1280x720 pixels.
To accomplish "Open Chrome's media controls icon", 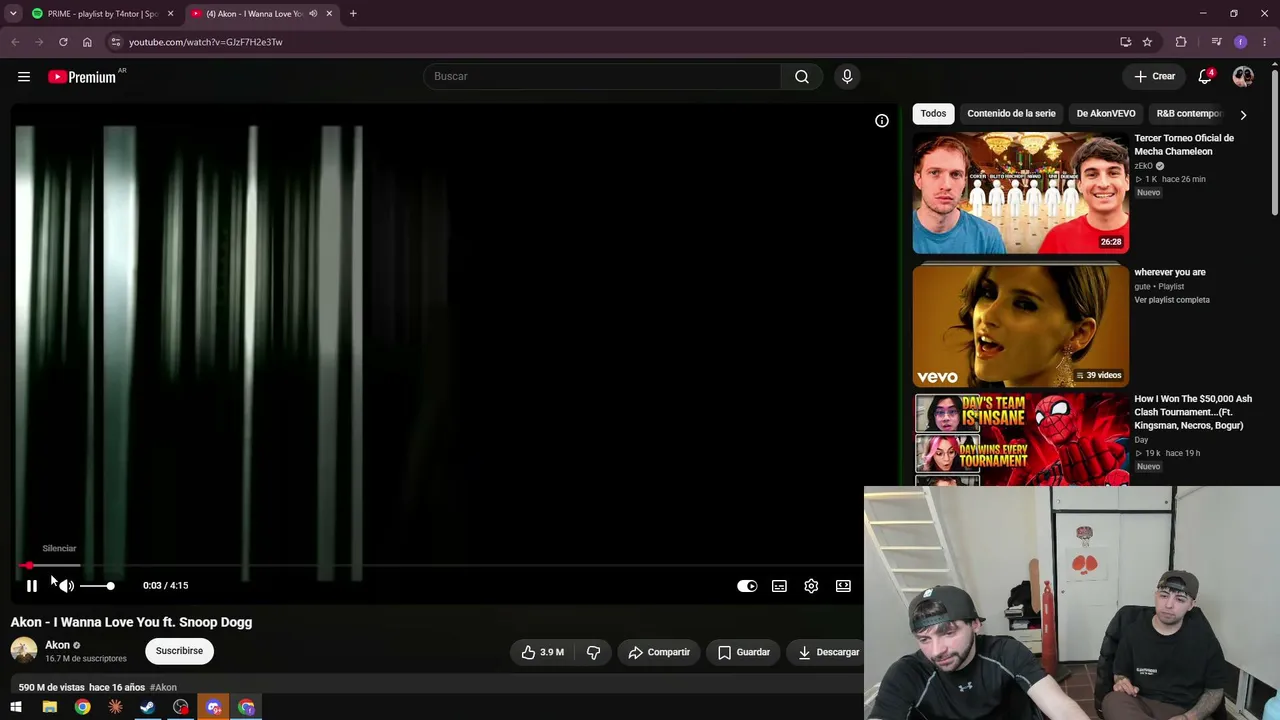I will [x=1216, y=42].
